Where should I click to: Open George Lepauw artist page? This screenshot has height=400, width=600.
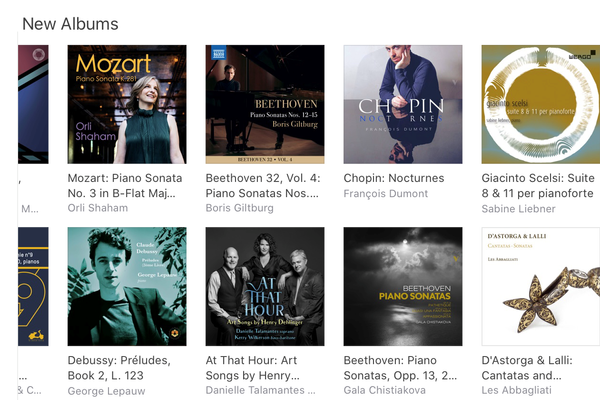point(106,391)
